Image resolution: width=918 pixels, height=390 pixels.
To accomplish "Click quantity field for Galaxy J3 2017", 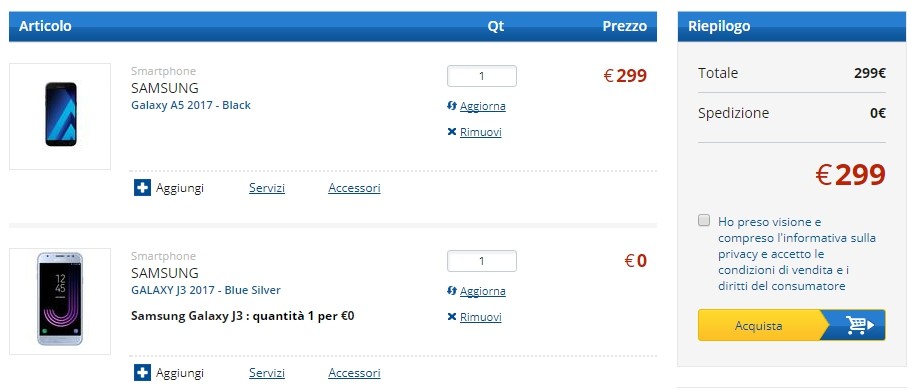I will [x=482, y=261].
